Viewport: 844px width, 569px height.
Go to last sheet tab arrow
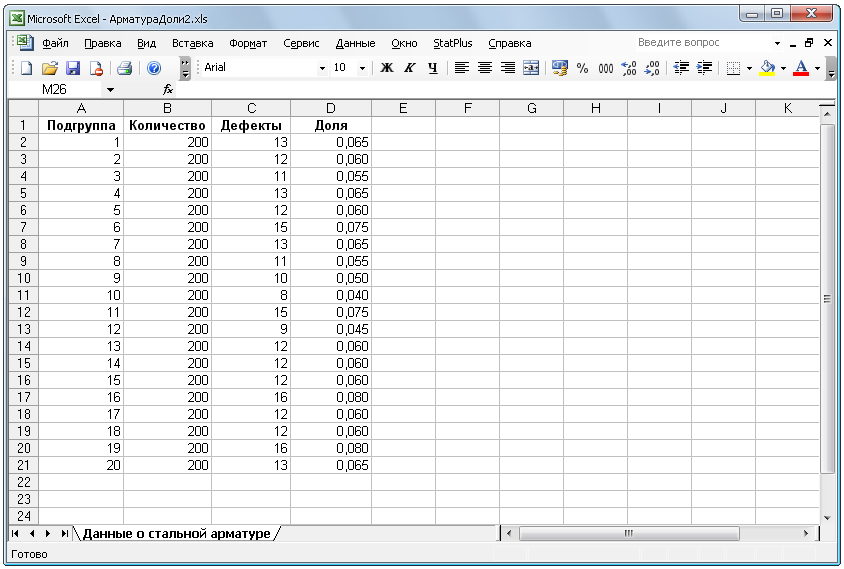64,533
